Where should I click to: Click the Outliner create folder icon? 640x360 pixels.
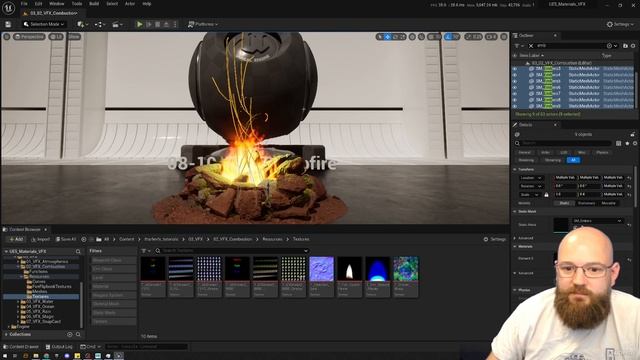click(625, 46)
